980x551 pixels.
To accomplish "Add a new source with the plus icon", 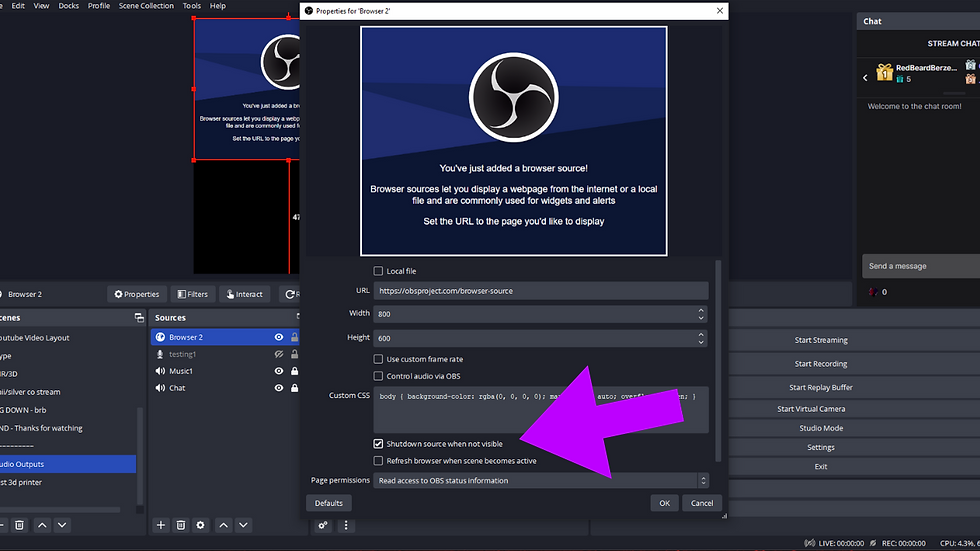I will [161, 525].
